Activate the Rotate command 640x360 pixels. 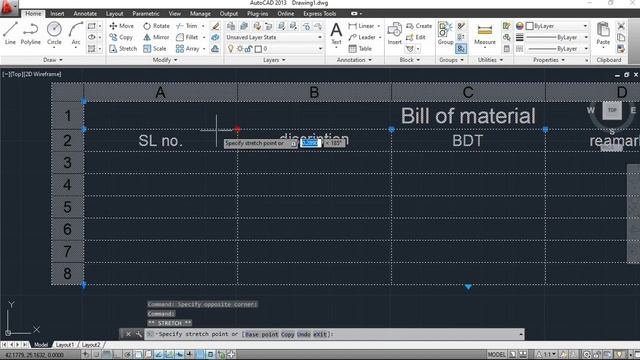tap(156, 26)
